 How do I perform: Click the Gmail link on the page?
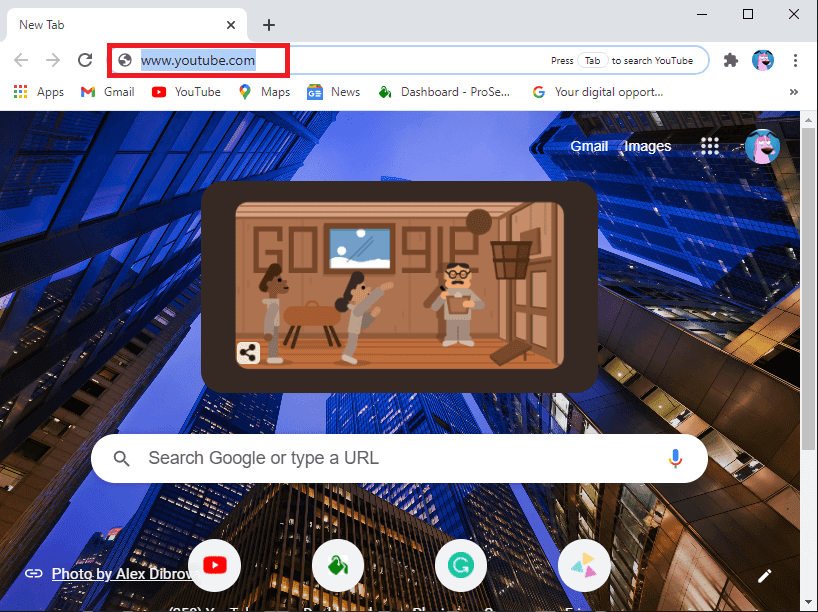(589, 146)
